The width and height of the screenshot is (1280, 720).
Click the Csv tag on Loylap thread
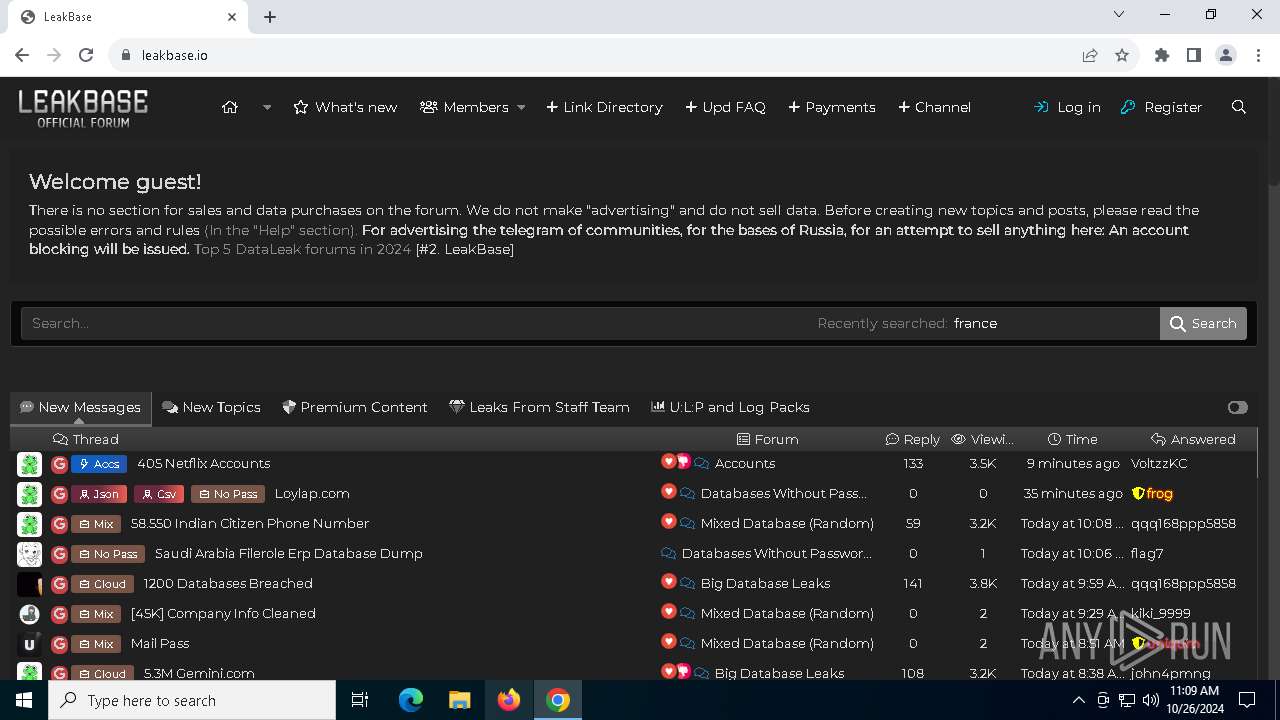click(159, 494)
